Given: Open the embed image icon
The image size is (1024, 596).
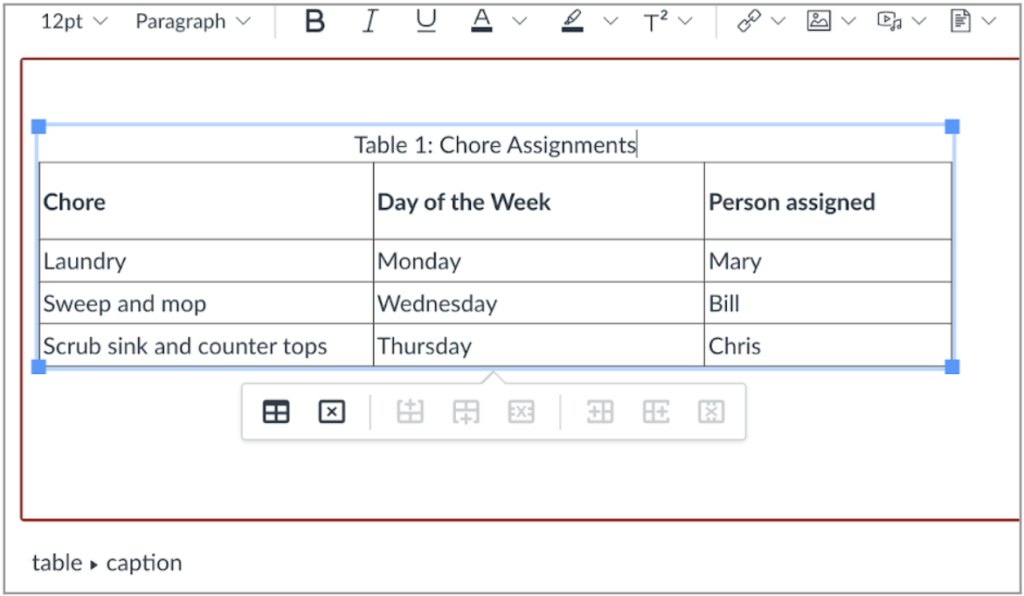Looking at the screenshot, I should tap(820, 21).
